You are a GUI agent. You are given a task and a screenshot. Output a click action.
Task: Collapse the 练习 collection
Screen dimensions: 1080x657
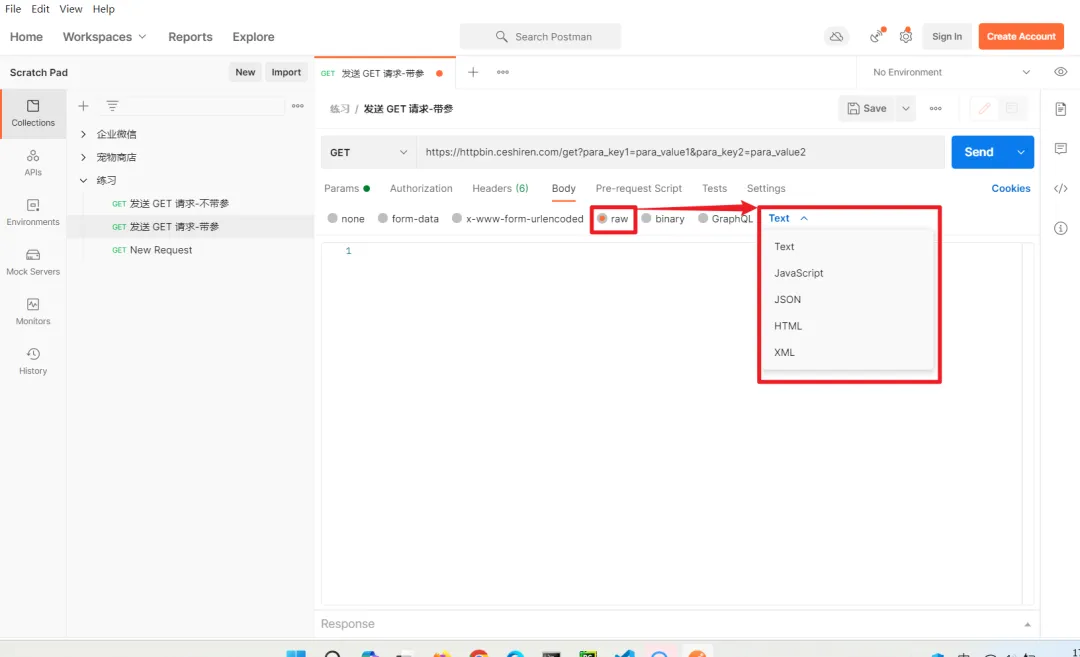pos(83,180)
